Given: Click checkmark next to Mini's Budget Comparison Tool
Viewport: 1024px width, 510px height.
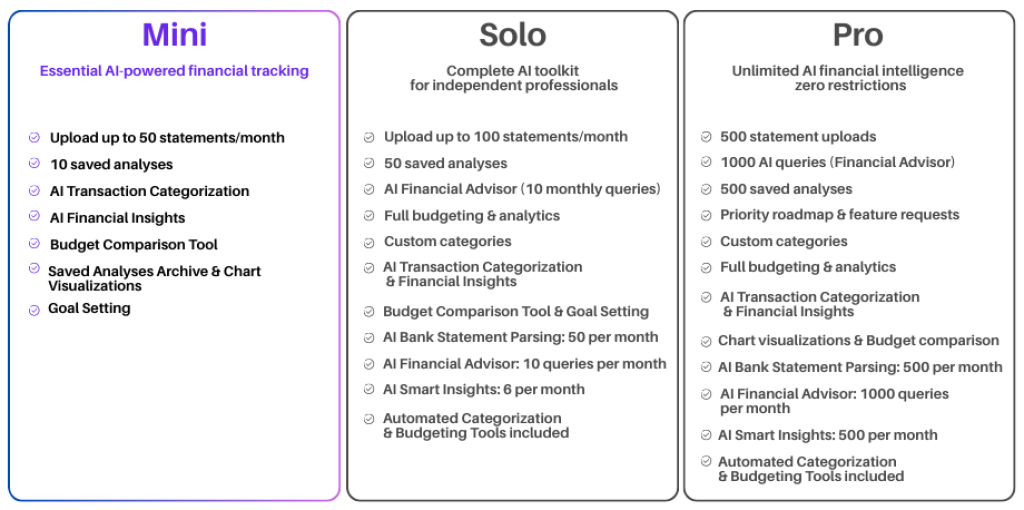Looking at the screenshot, I should click(x=34, y=244).
